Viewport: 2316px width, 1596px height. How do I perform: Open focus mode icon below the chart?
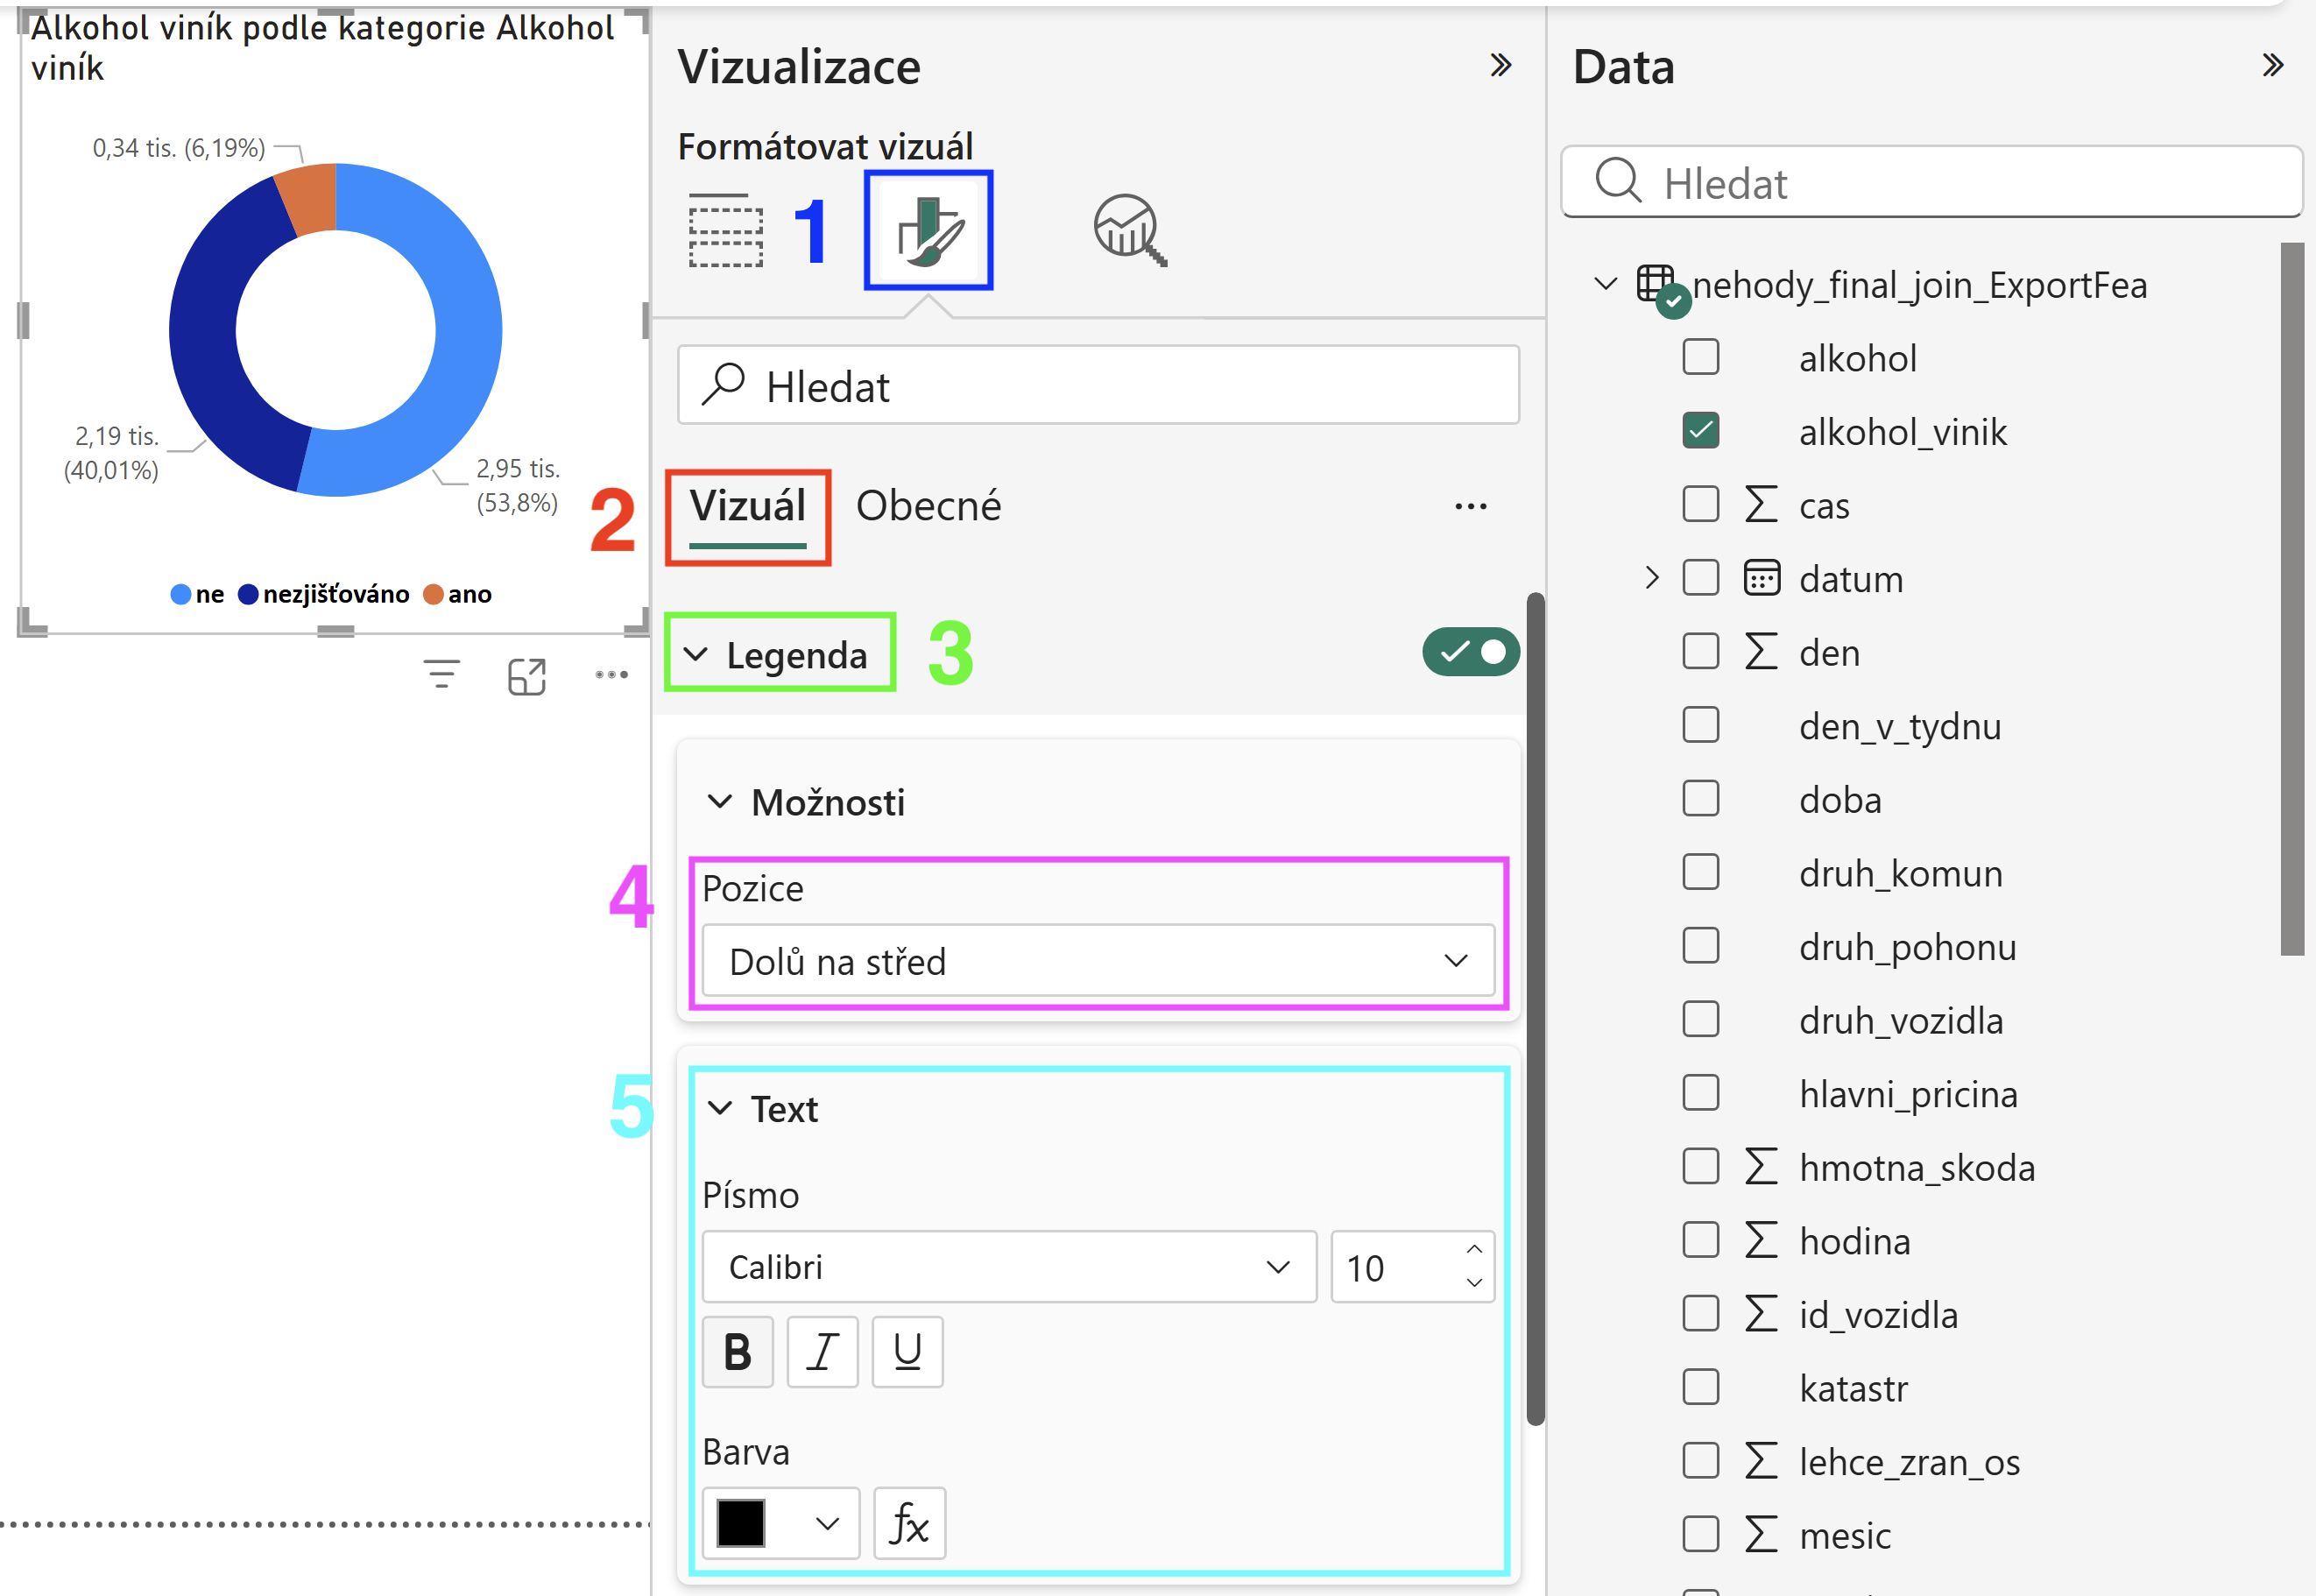click(x=527, y=676)
